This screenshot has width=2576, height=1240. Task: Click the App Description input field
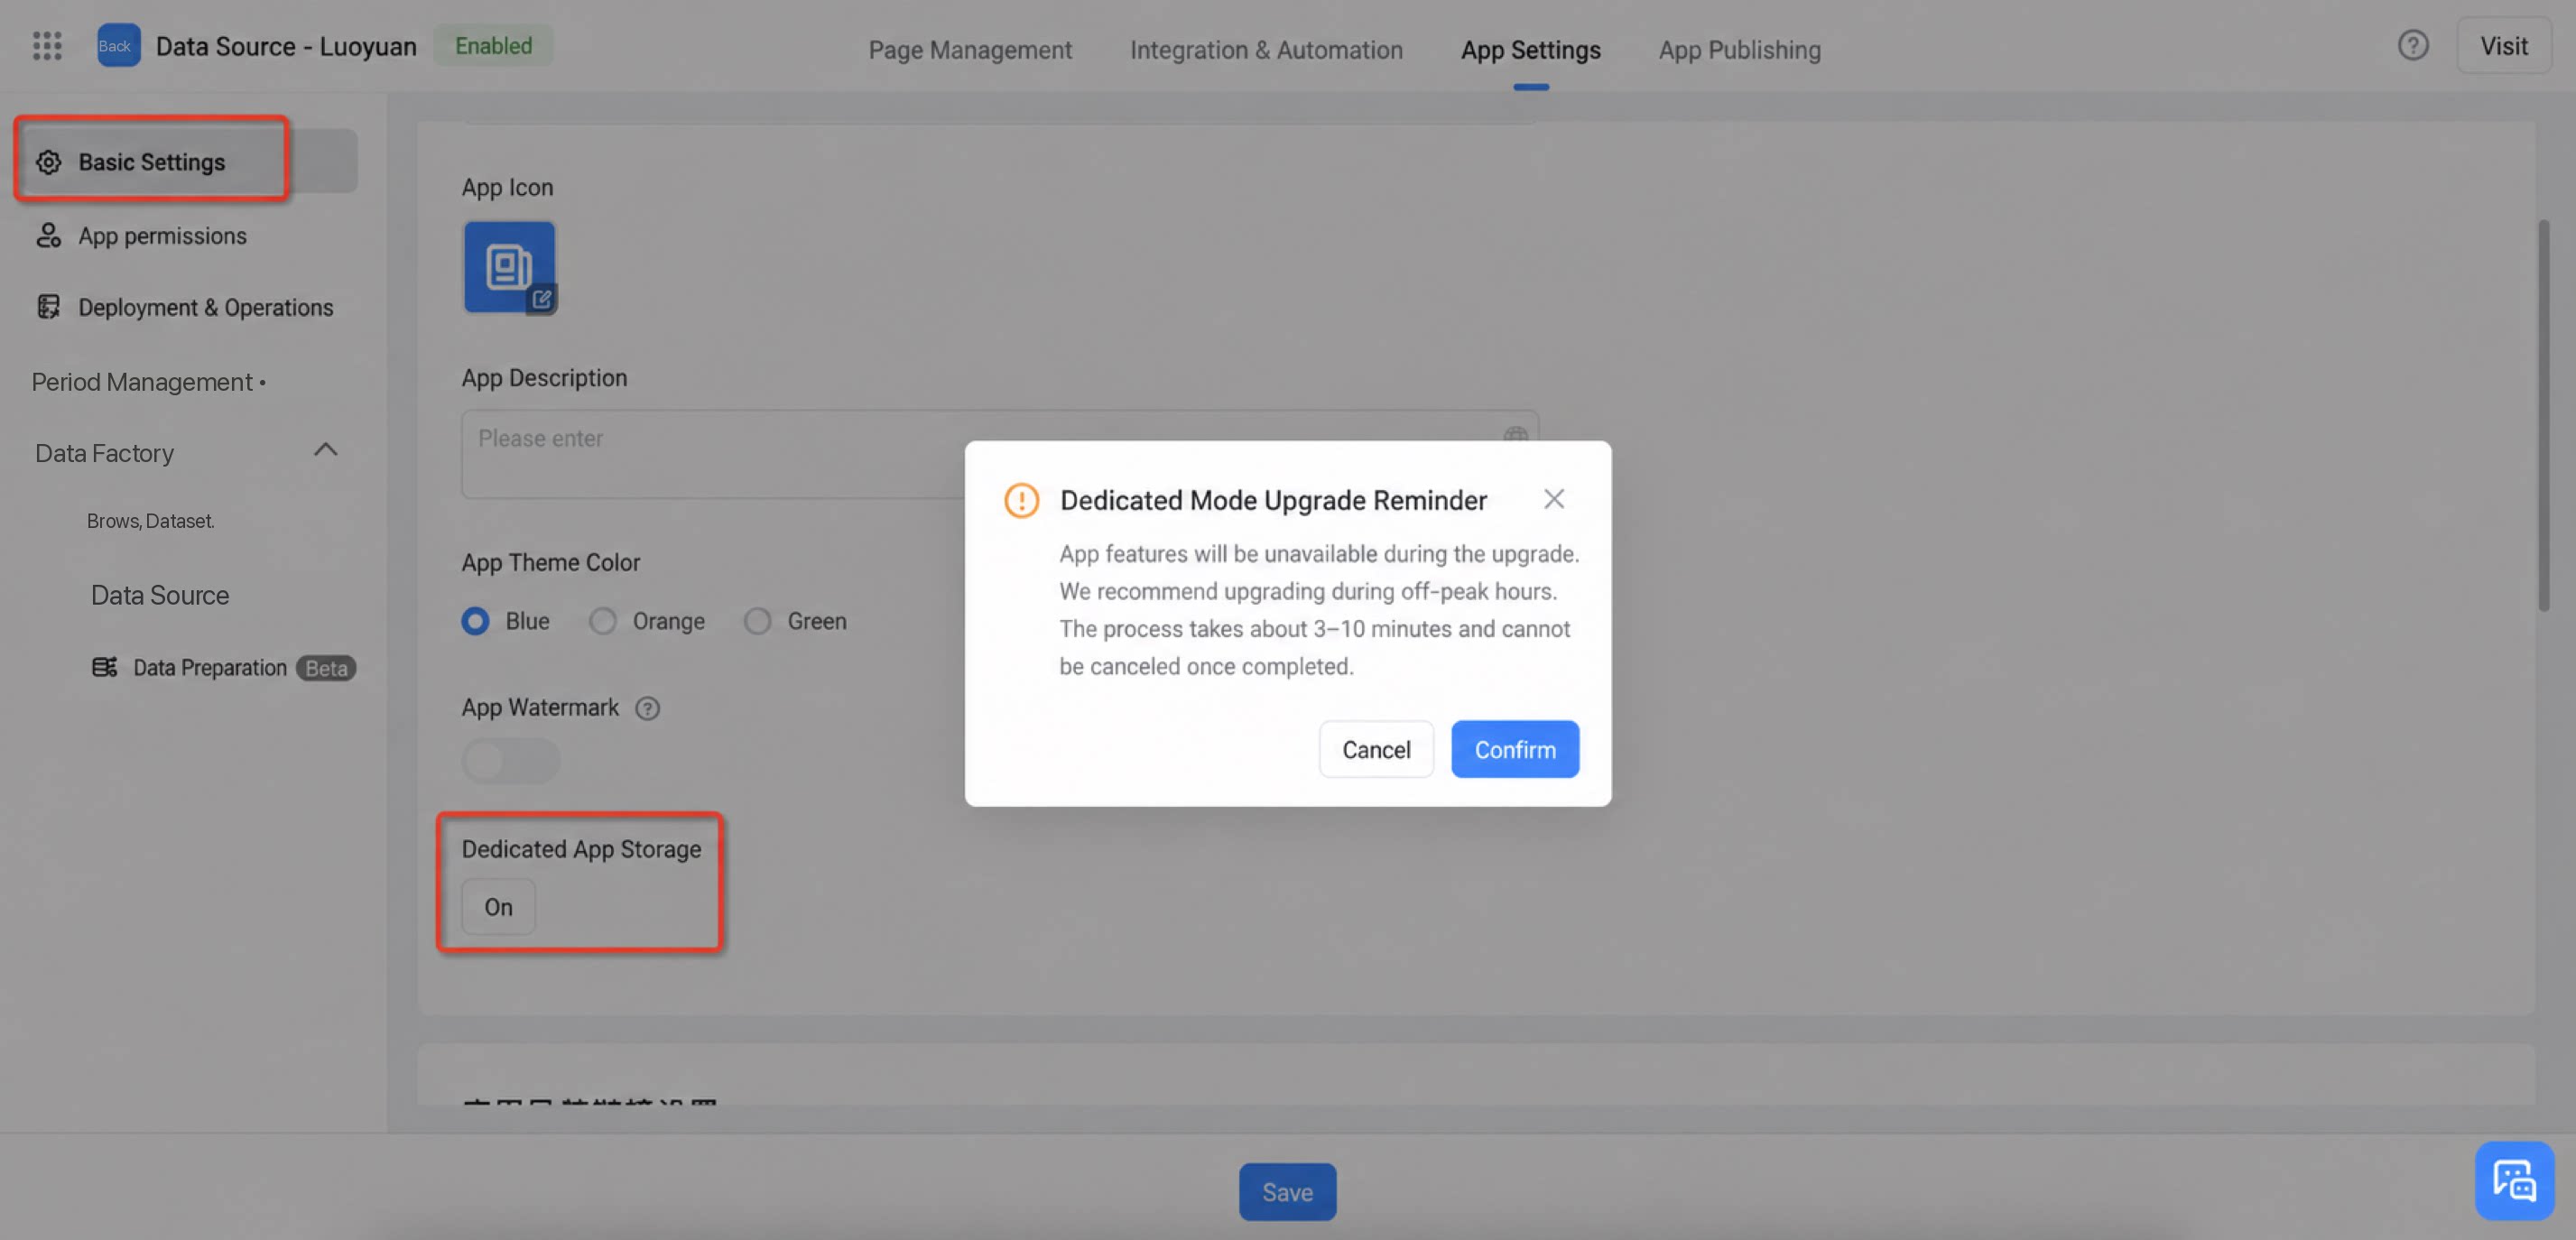tap(1000, 454)
